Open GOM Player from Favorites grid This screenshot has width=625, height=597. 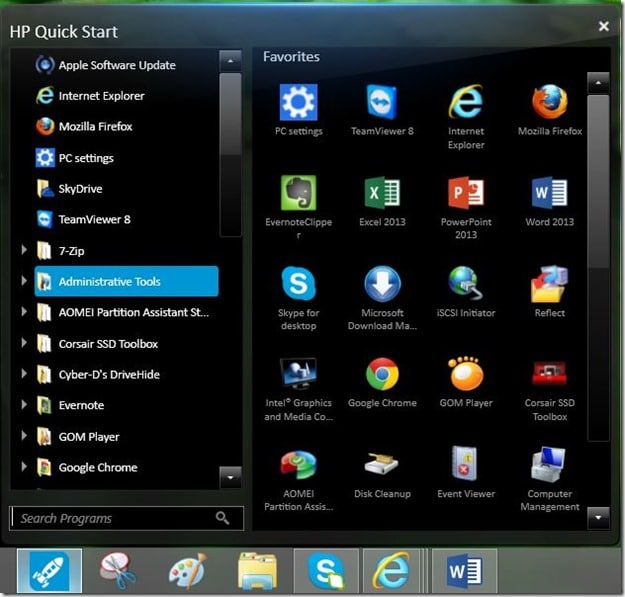pyautogui.click(x=466, y=374)
